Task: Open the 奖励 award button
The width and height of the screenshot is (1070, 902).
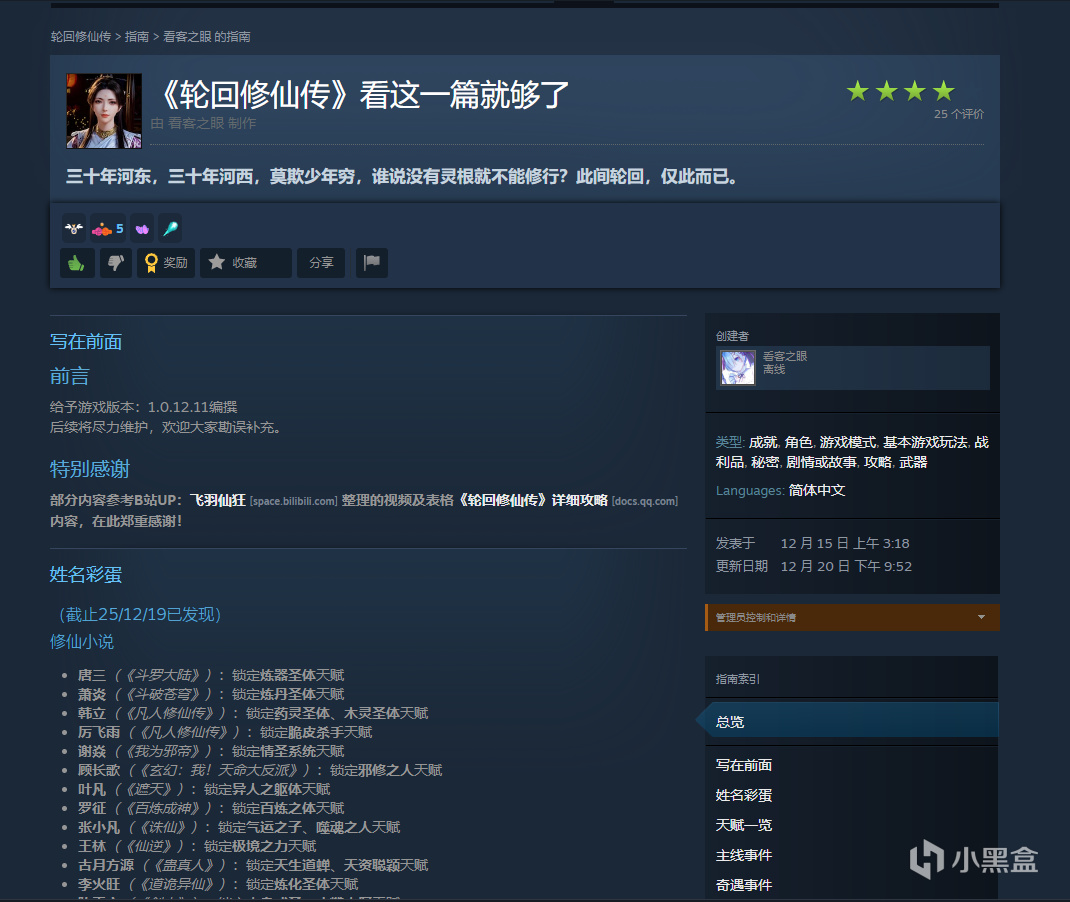Action: [x=167, y=263]
